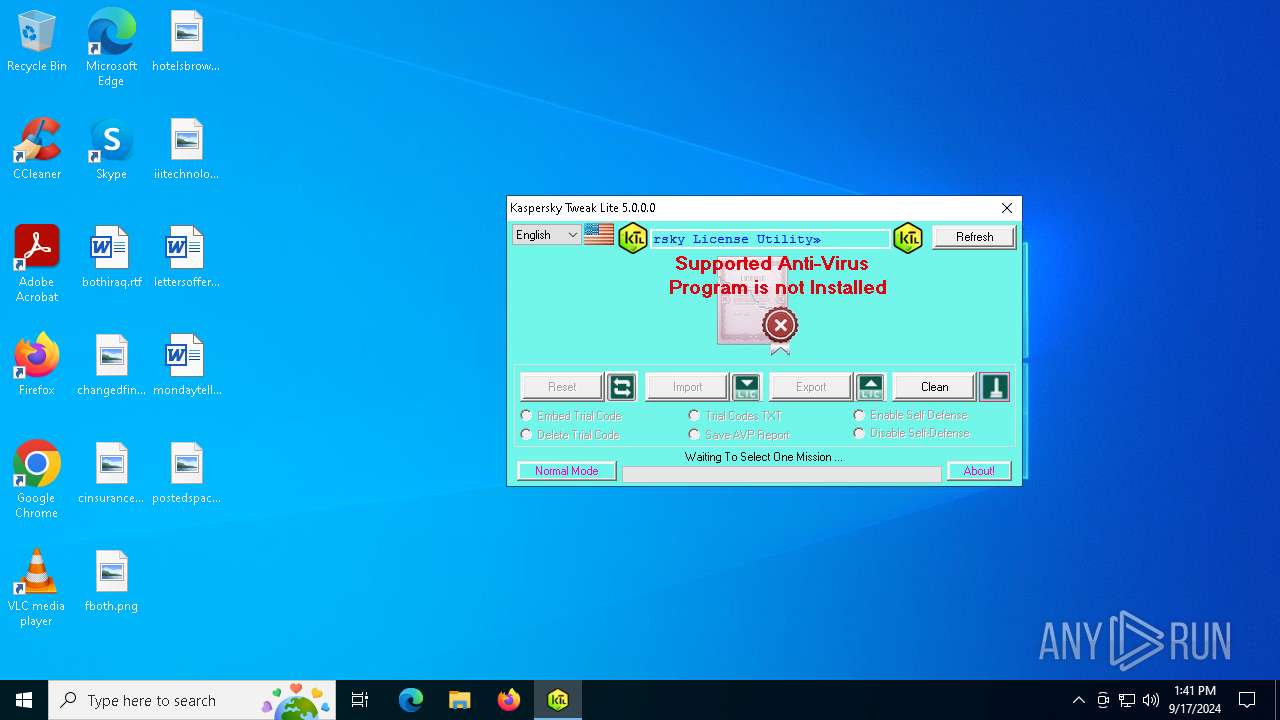Select the bothiraq.rtf document on the desktop
Viewport: 1280px width, 720px height.
click(111, 258)
